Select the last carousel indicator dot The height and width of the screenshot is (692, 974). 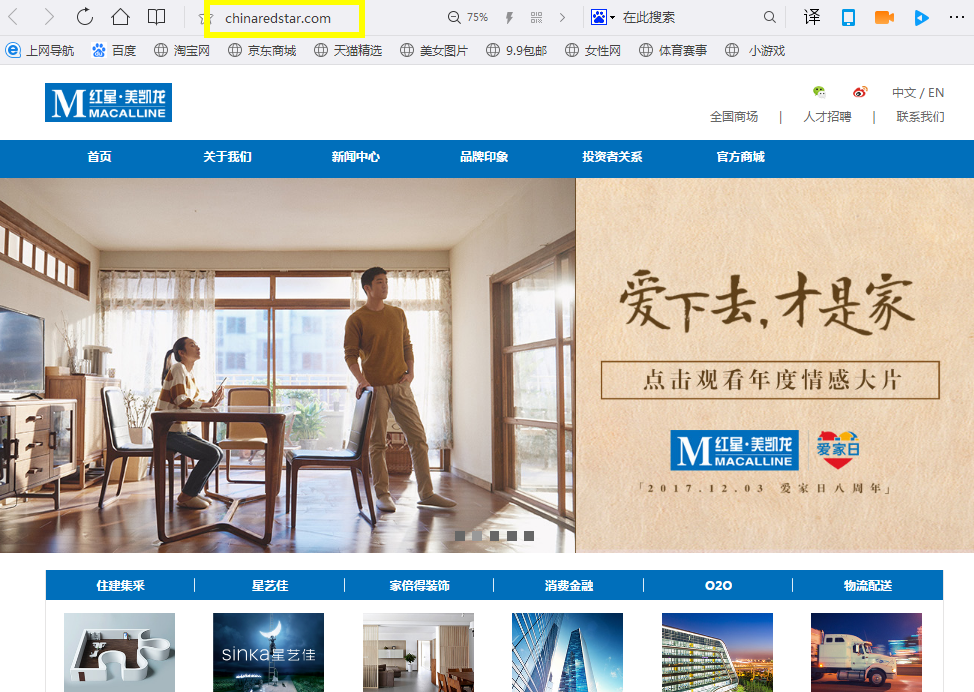point(529,536)
